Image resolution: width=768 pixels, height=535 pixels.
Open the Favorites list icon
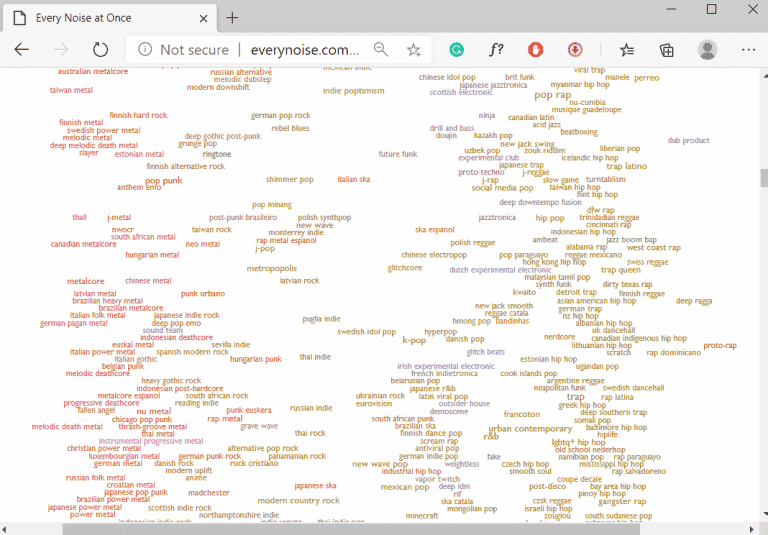click(x=627, y=49)
